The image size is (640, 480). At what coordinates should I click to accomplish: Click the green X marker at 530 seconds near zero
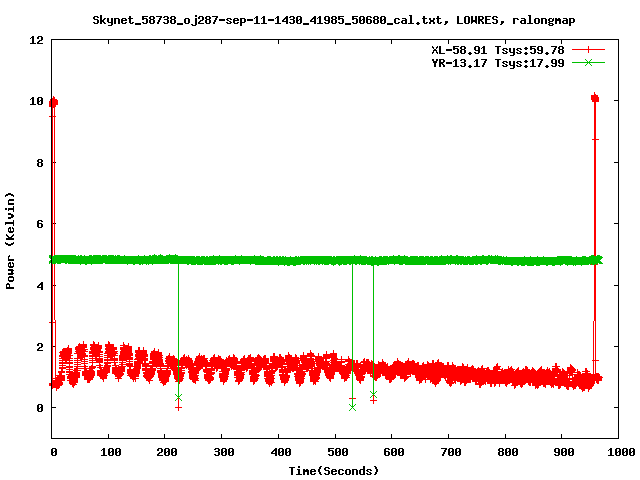(x=352, y=407)
